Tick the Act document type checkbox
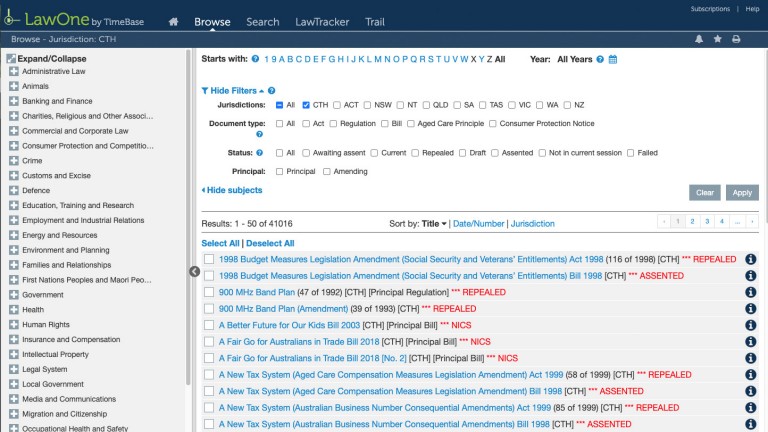This screenshot has height=432, width=768. pyautogui.click(x=306, y=123)
